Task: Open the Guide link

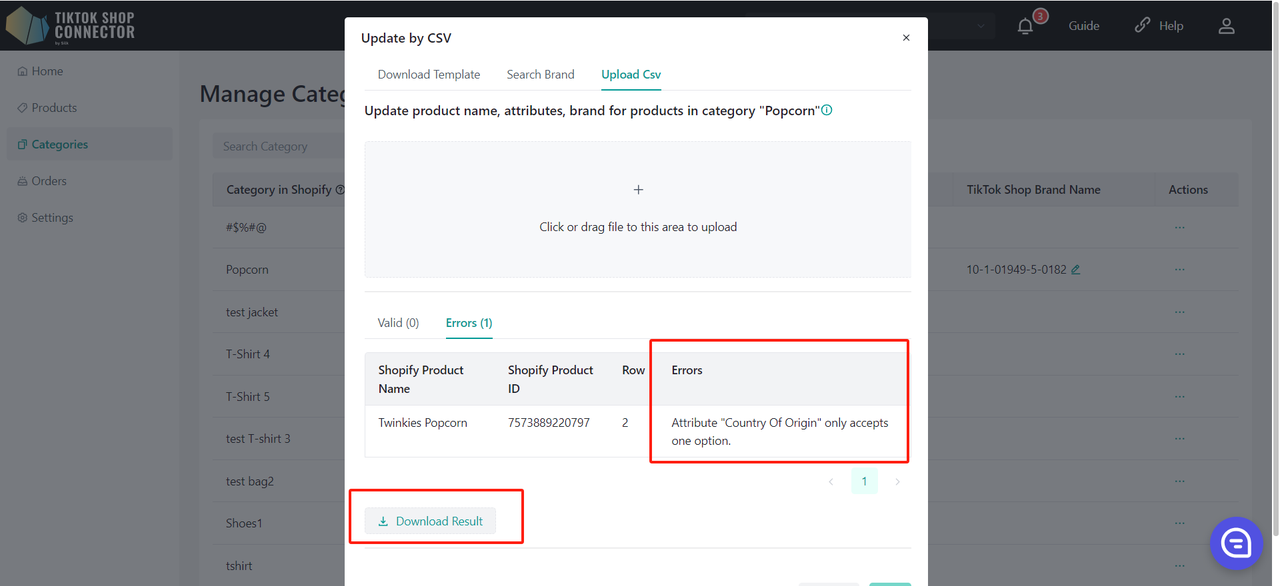Action: [x=1084, y=26]
